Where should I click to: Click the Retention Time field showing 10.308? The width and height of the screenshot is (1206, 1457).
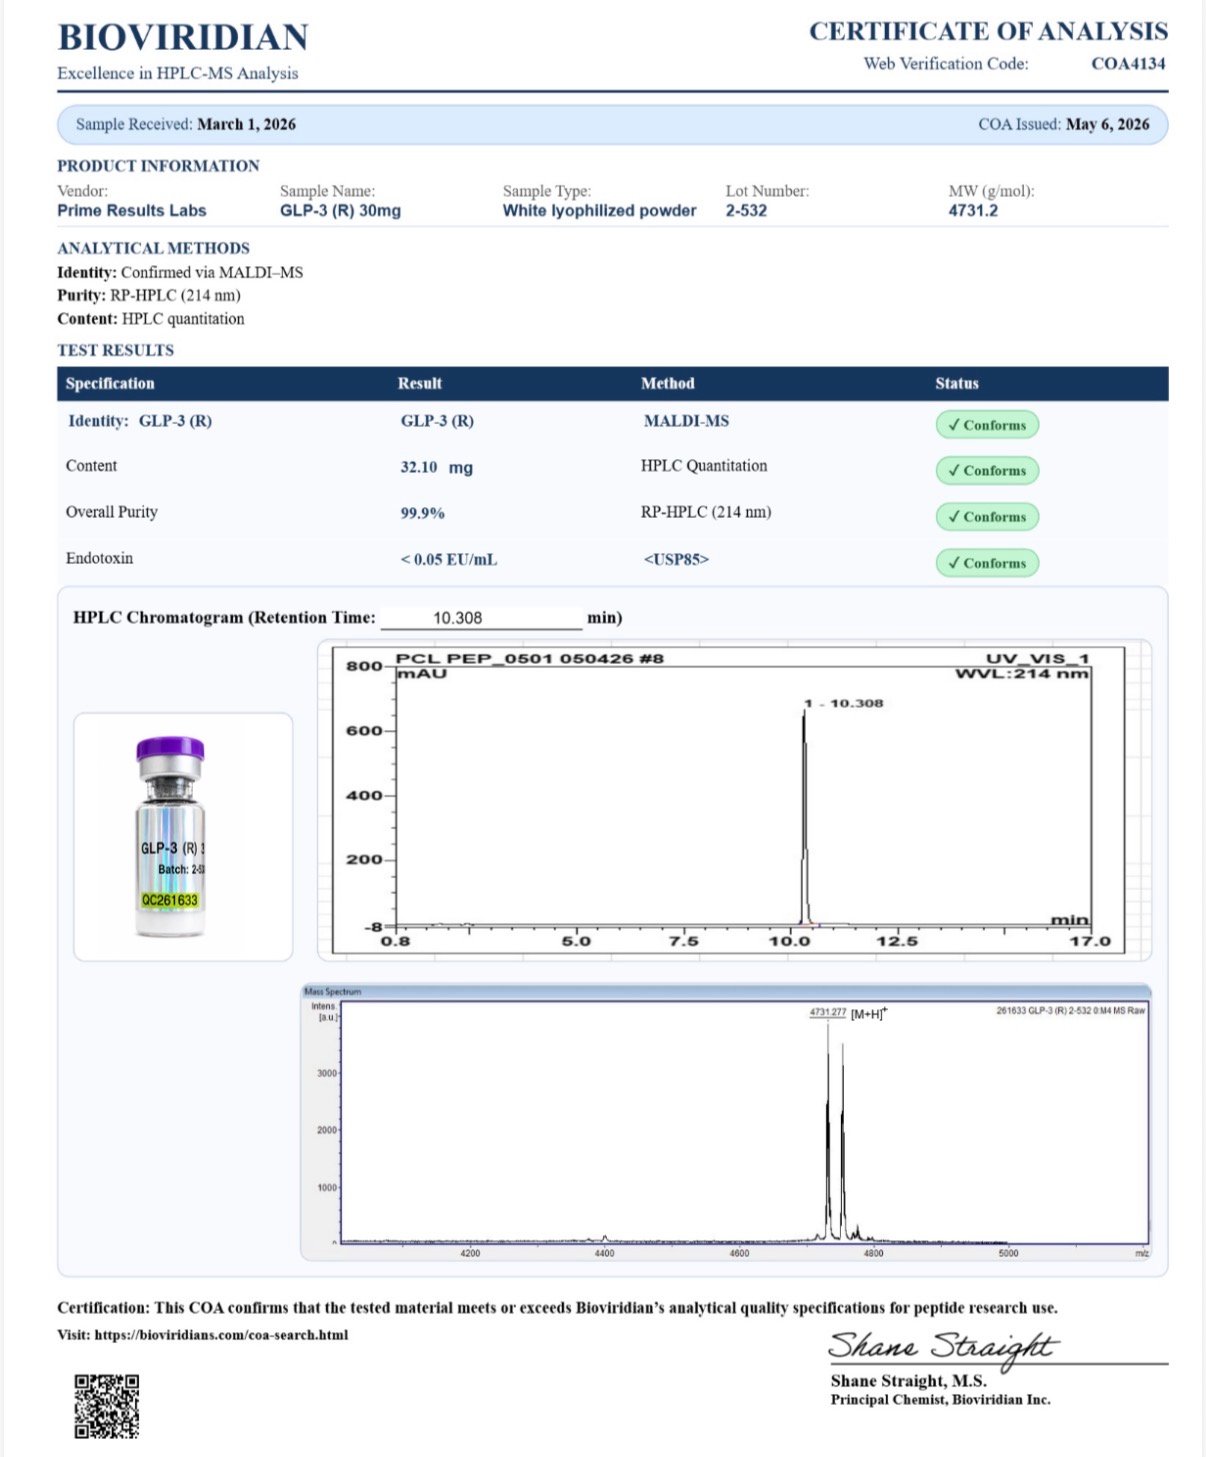pos(481,618)
